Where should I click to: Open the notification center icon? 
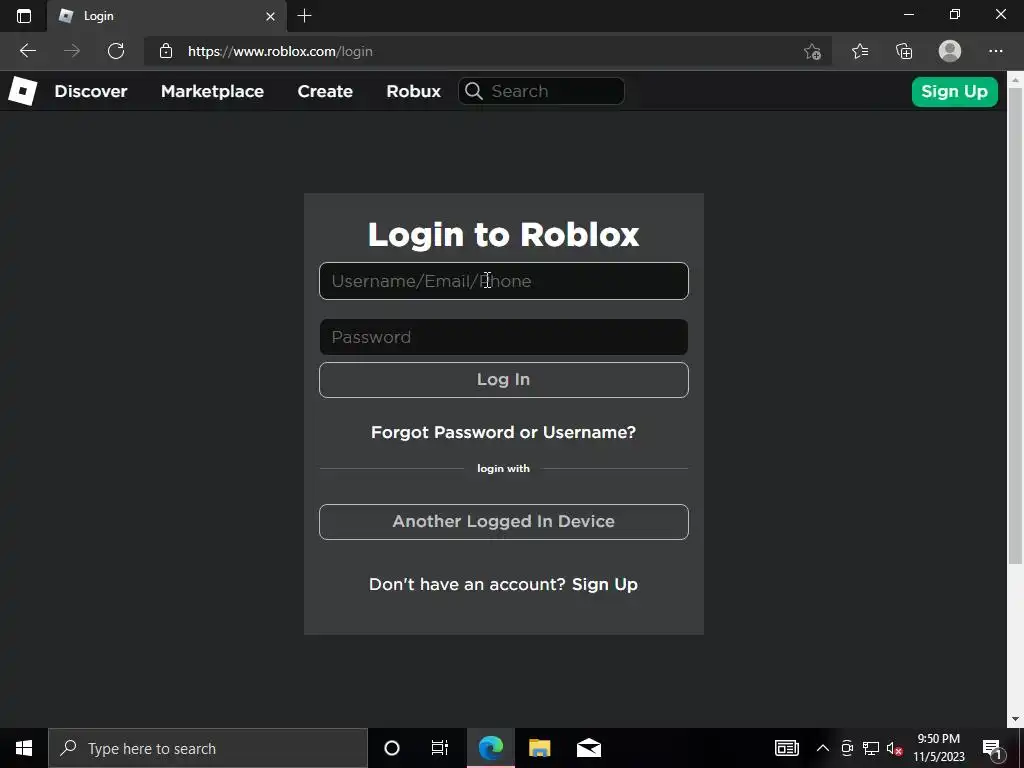tap(992, 748)
